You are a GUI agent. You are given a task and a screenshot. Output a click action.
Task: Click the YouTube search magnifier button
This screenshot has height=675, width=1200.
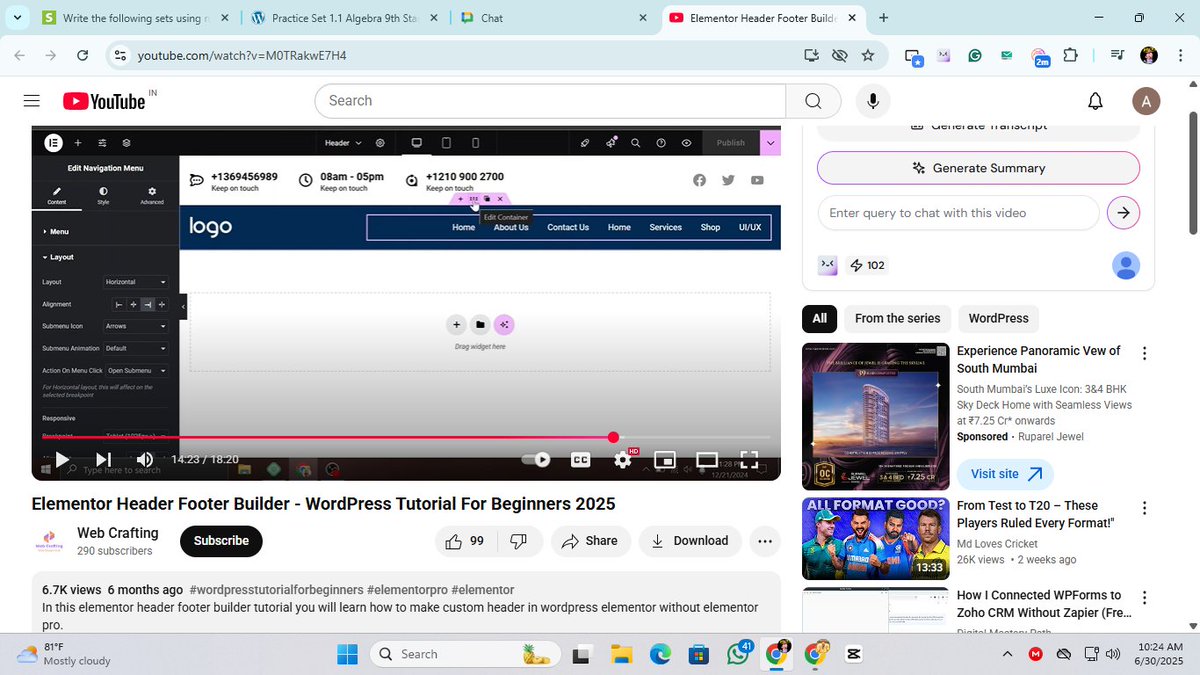813,101
